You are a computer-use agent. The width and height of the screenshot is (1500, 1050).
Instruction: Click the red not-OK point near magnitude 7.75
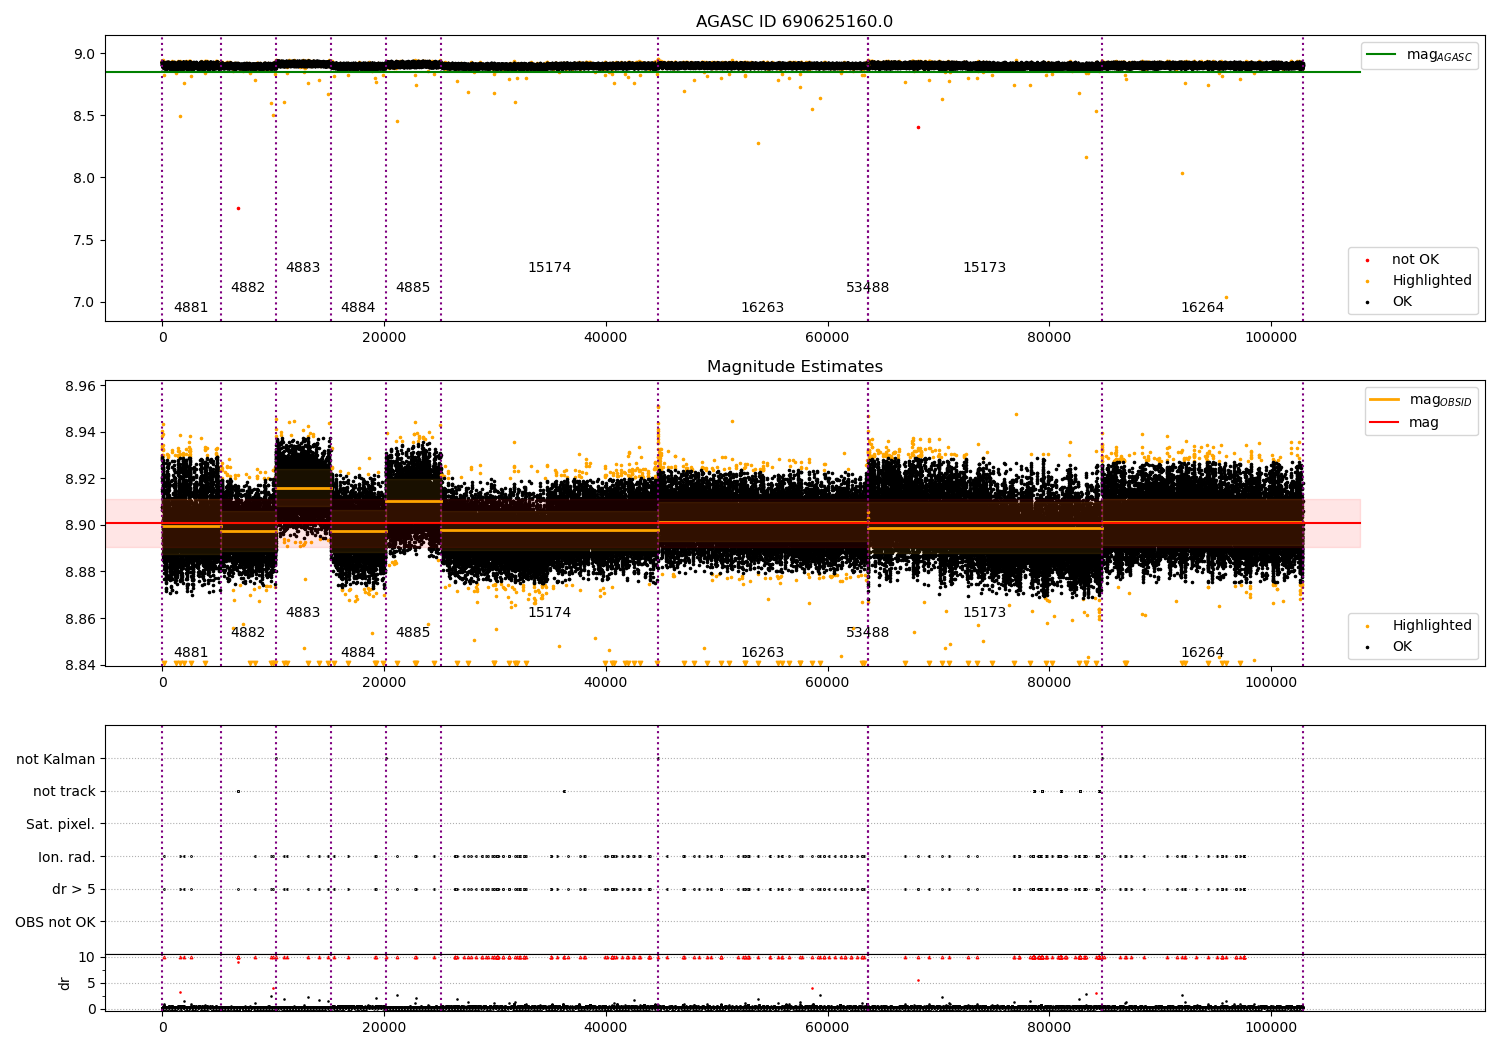pos(238,208)
